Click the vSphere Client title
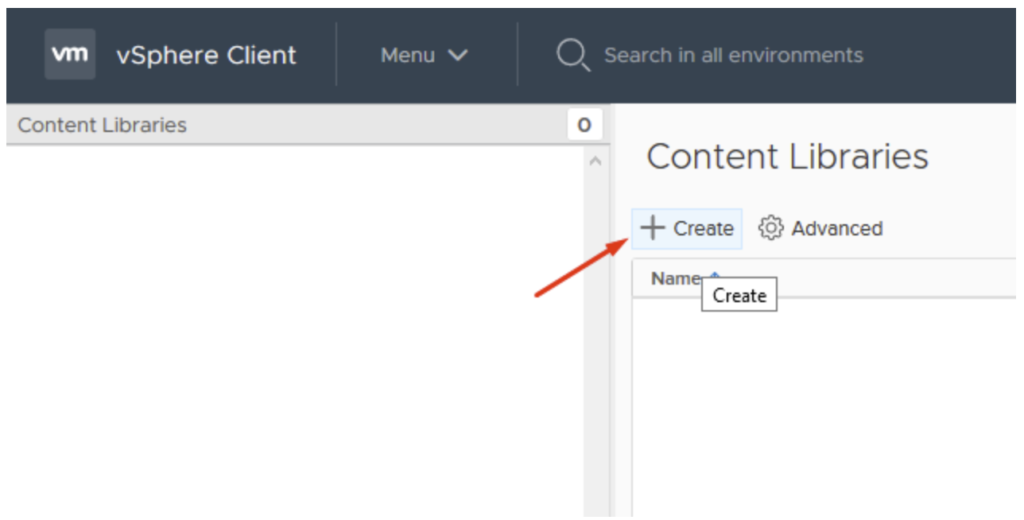The width and height of the screenshot is (1024, 520). pyautogui.click(x=206, y=55)
